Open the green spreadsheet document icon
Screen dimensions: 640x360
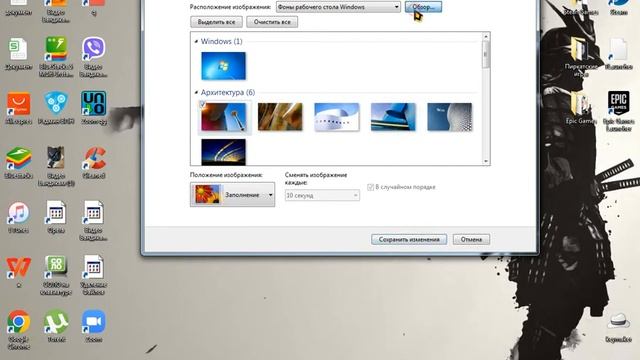pyautogui.click(x=18, y=49)
